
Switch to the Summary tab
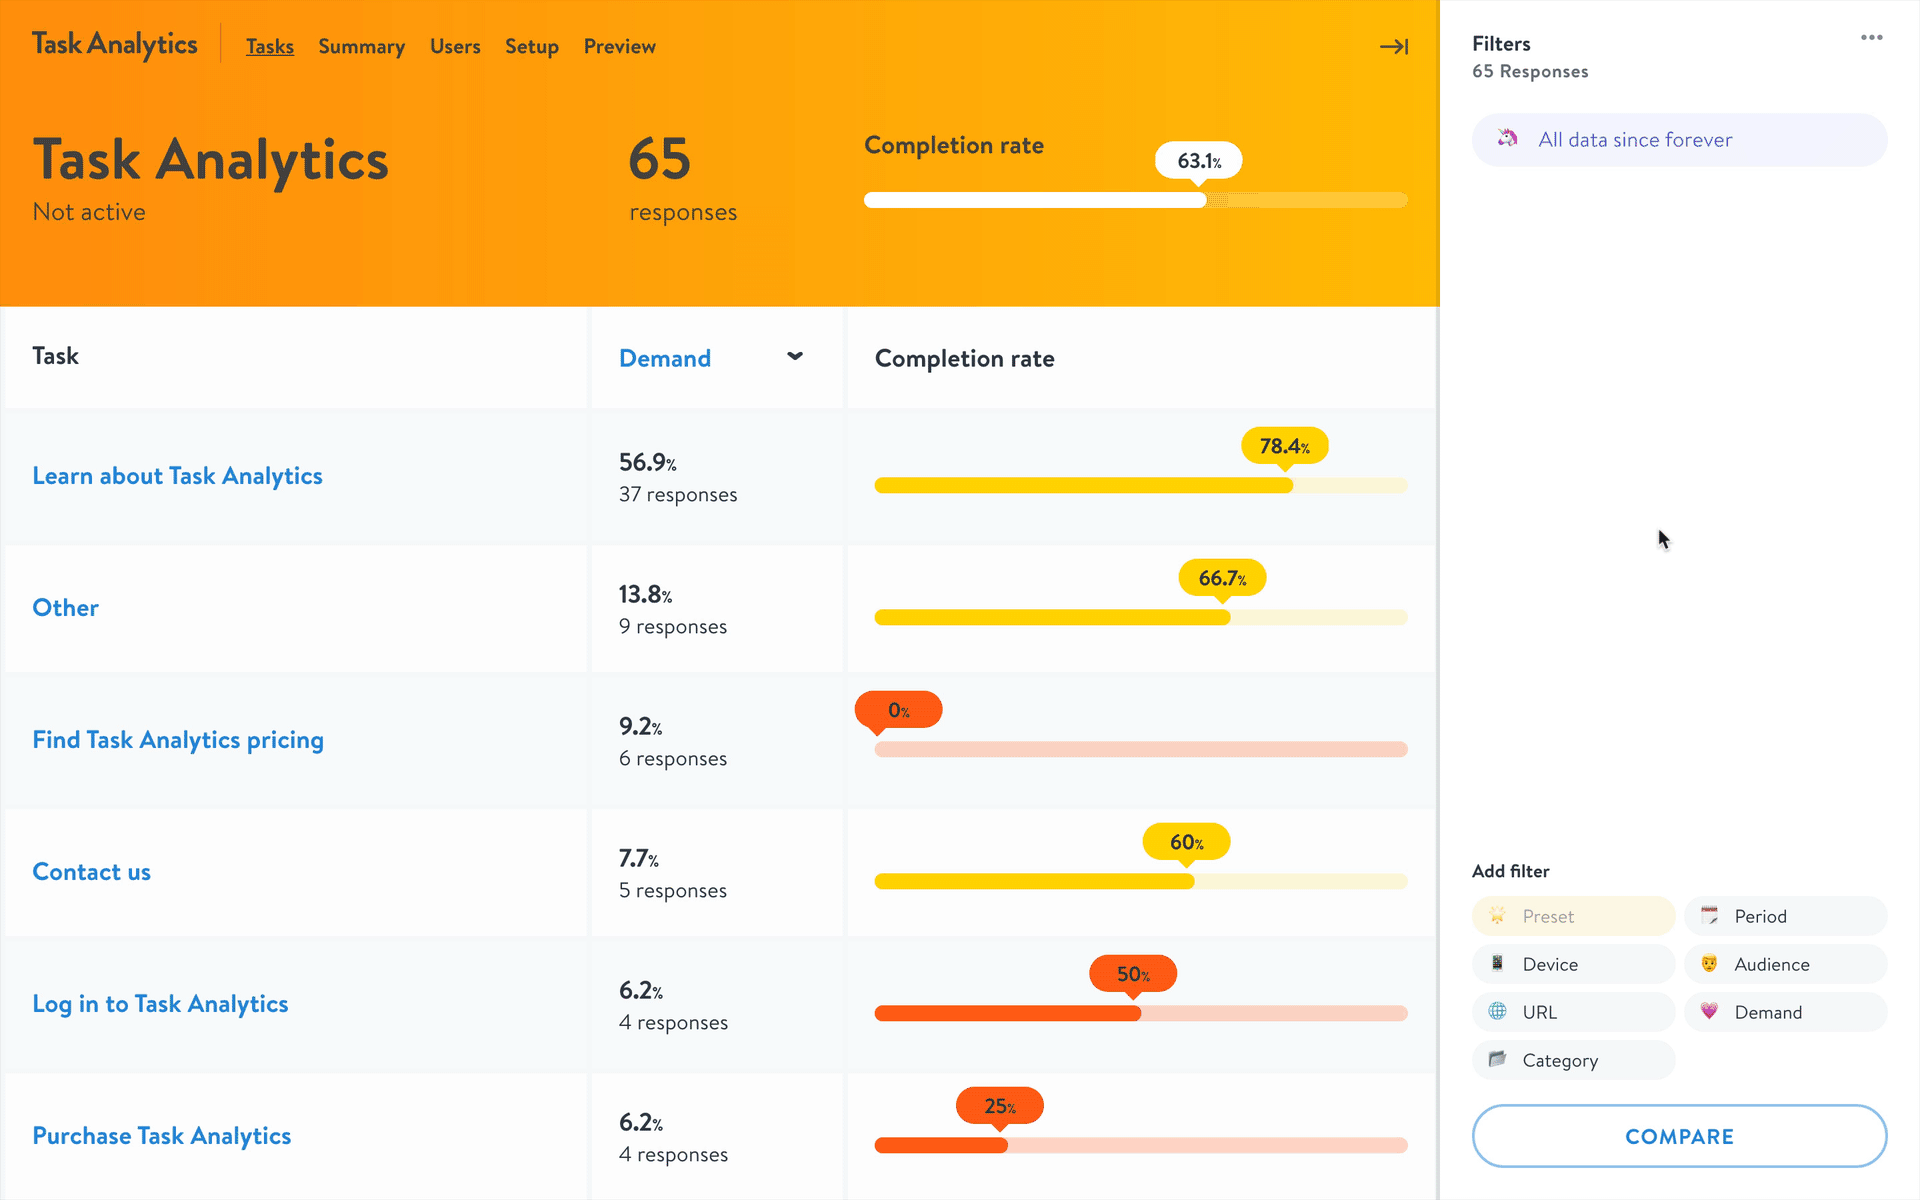point(361,47)
